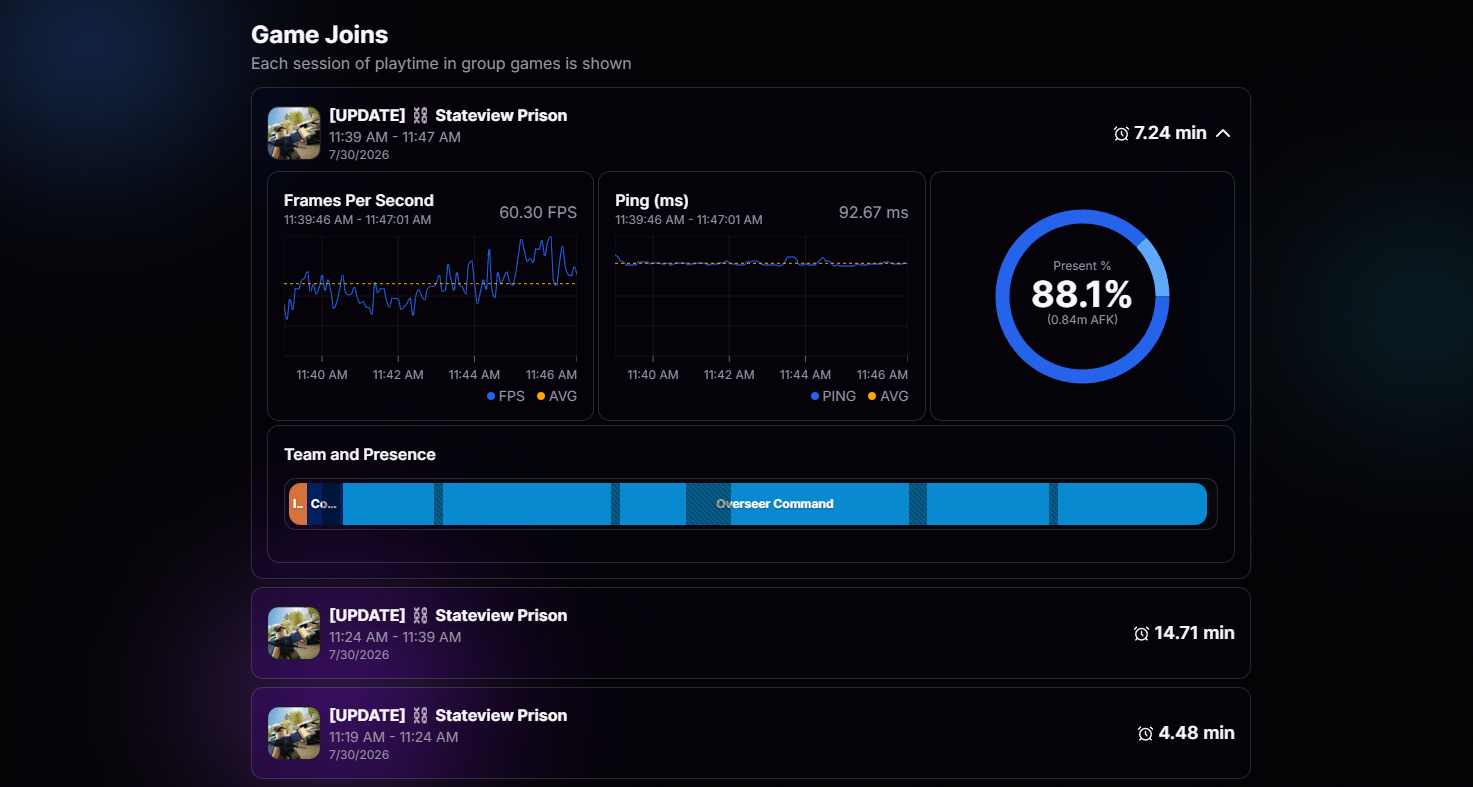Image resolution: width=1473 pixels, height=787 pixels.
Task: Click the alarm clock icon beside 4.48 min
Action: pyautogui.click(x=1146, y=733)
